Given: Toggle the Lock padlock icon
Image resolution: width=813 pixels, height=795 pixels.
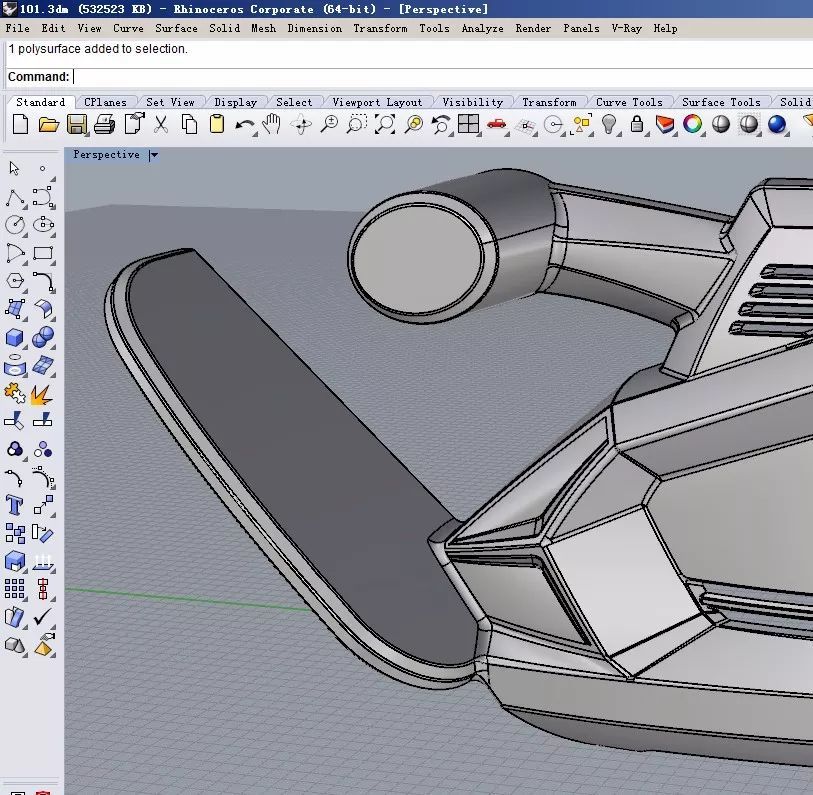Looking at the screenshot, I should pyautogui.click(x=636, y=125).
